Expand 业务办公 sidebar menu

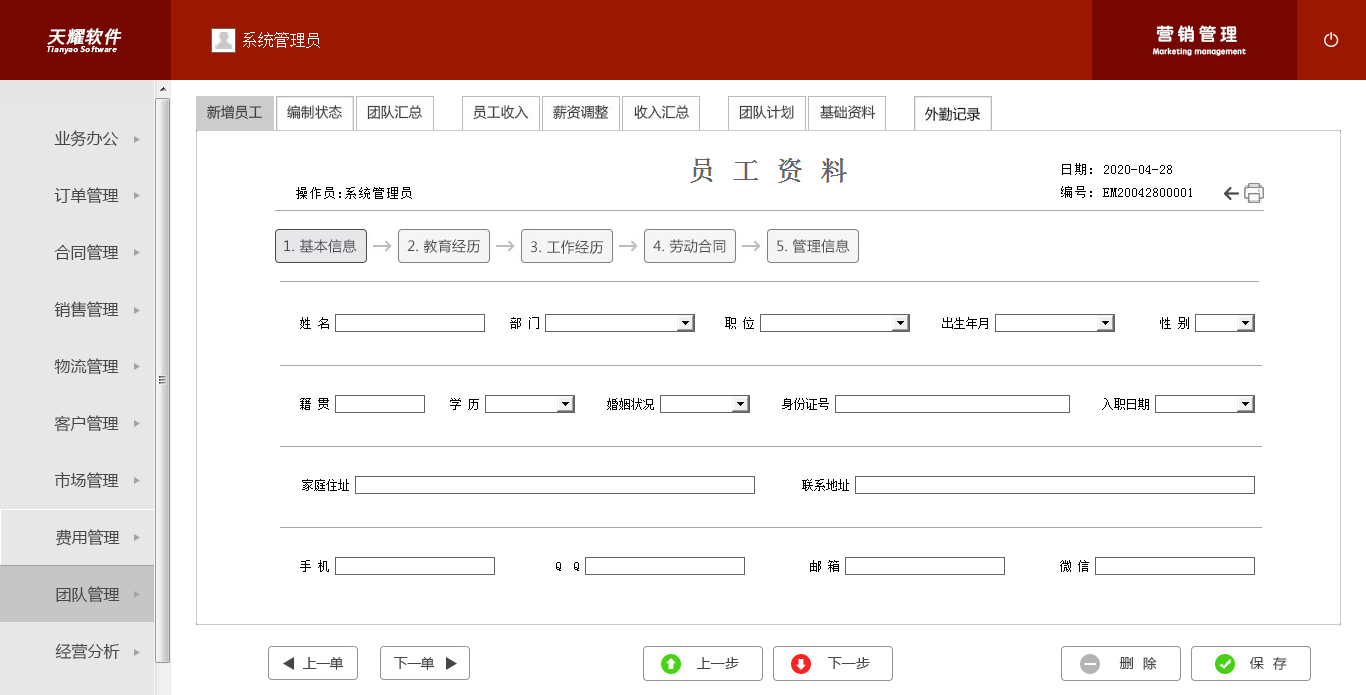tap(77, 139)
